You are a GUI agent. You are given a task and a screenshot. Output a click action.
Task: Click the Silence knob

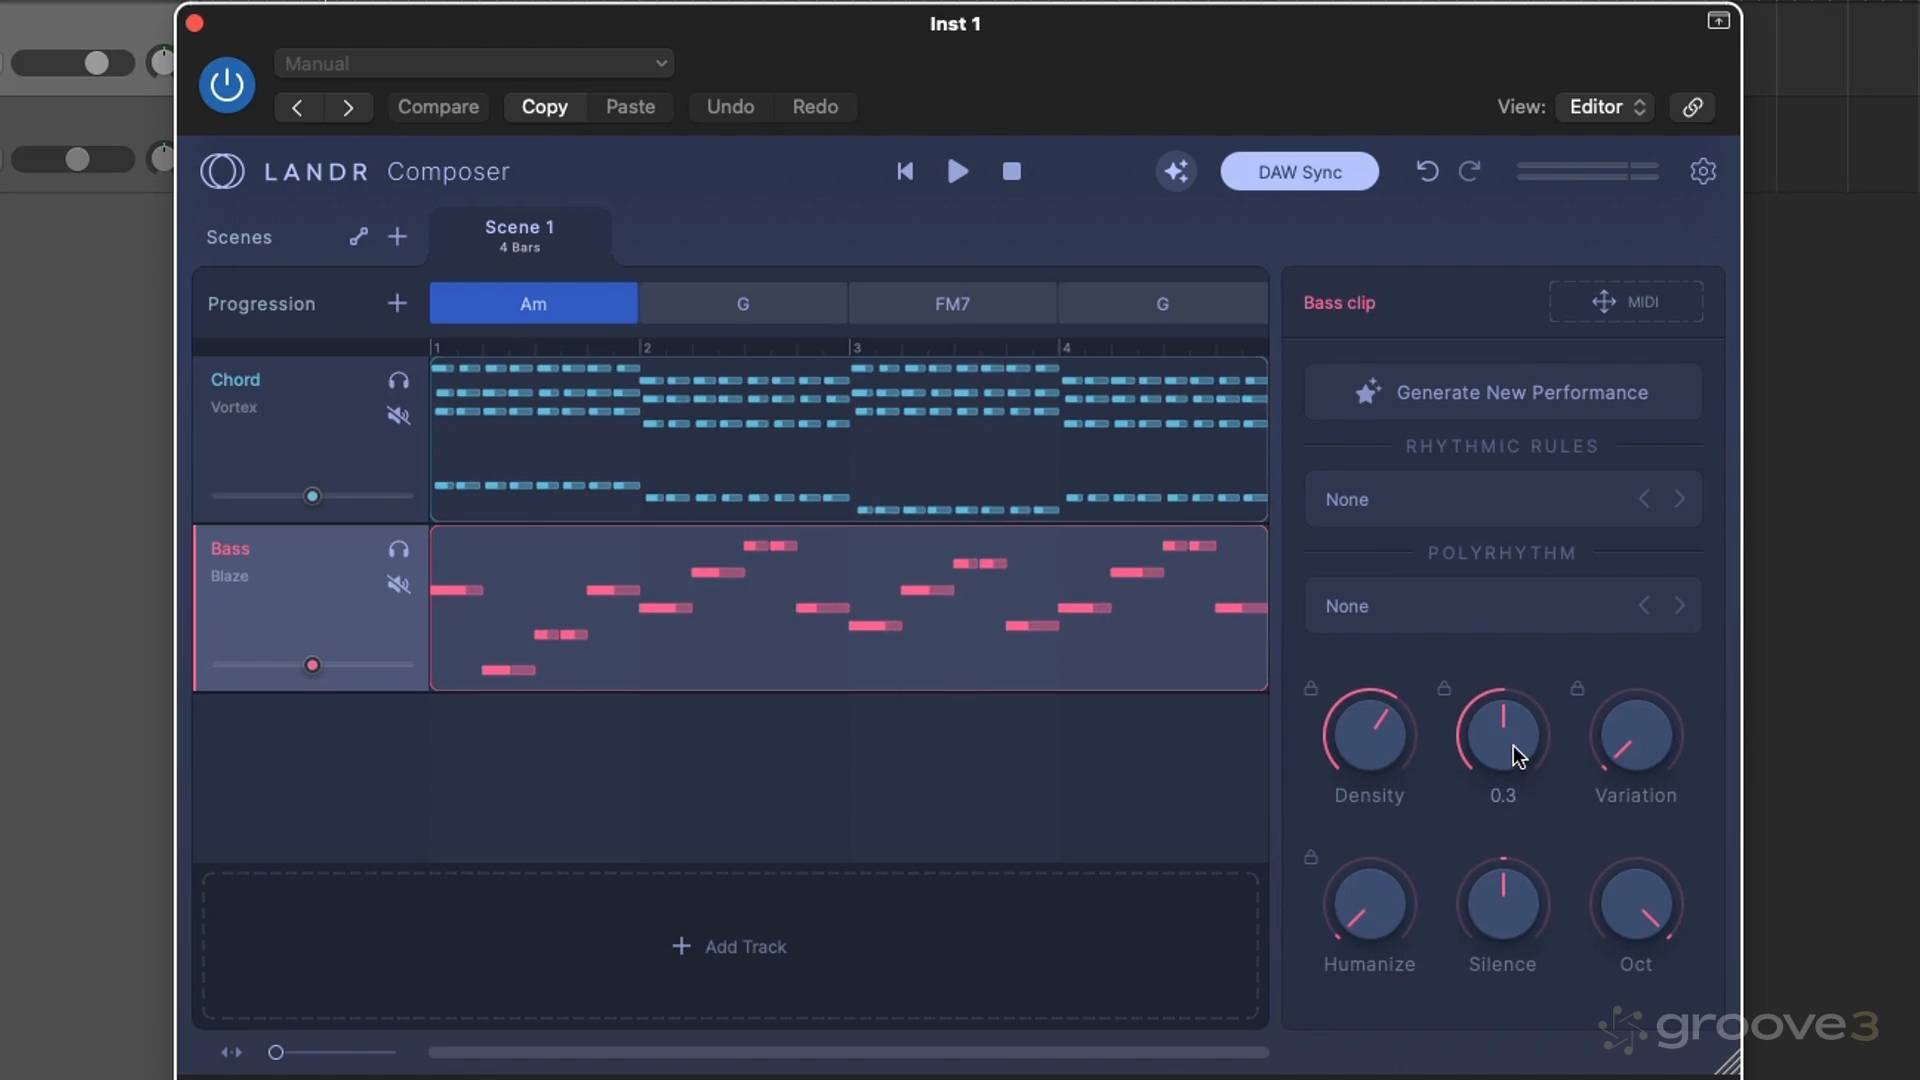click(x=1503, y=904)
